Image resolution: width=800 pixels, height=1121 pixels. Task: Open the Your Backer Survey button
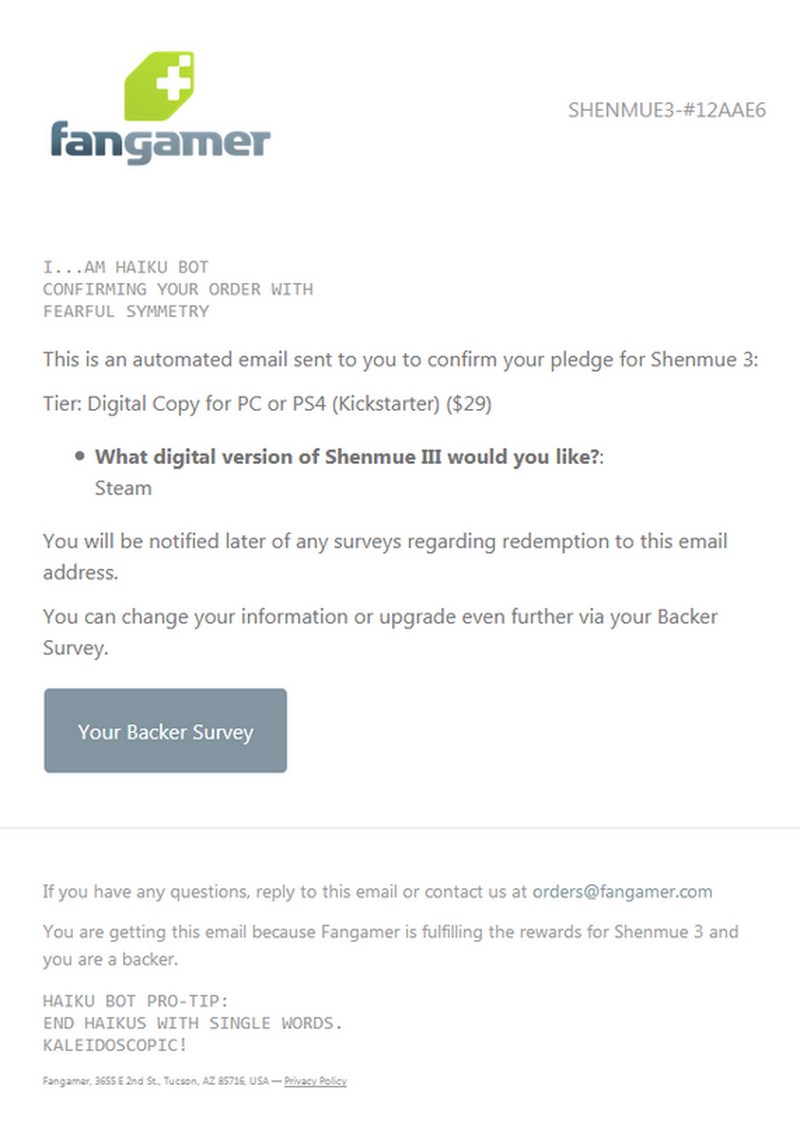coord(165,731)
